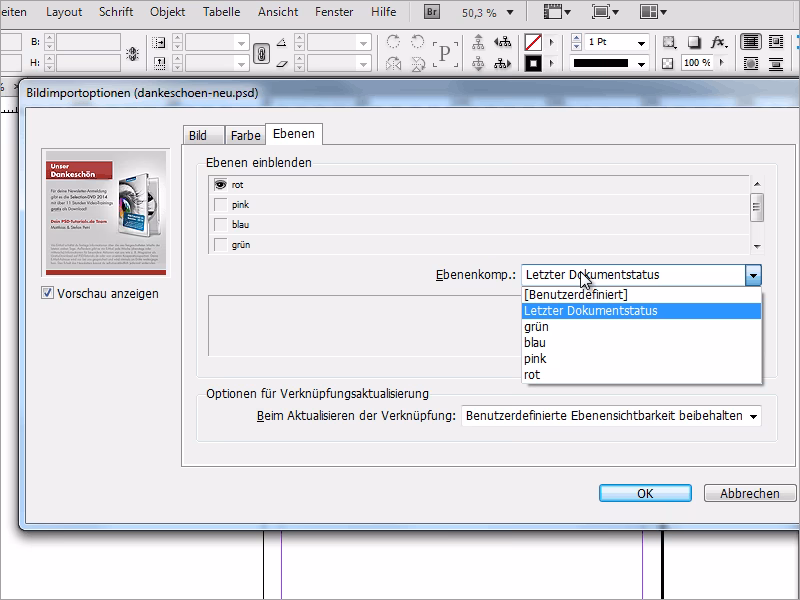Click the OK button
Image resolution: width=800 pixels, height=600 pixels.
click(645, 493)
